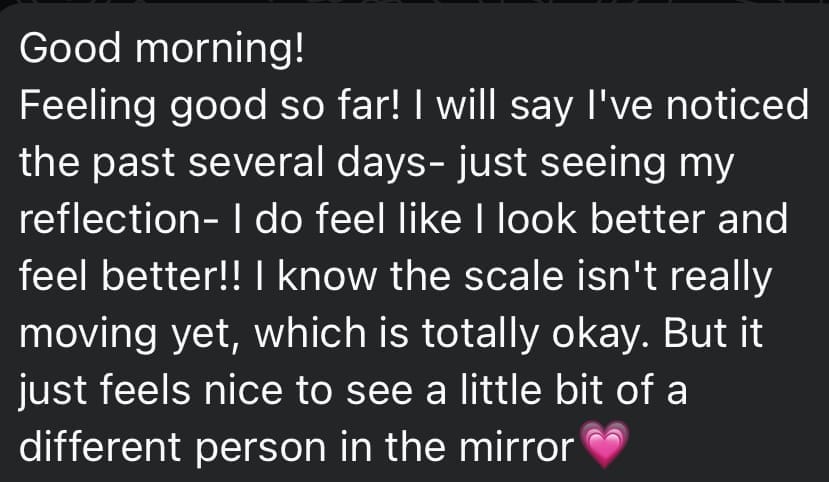The width and height of the screenshot is (829, 482).
Task: Click the phrase 'totally okay.'
Action: (537, 335)
